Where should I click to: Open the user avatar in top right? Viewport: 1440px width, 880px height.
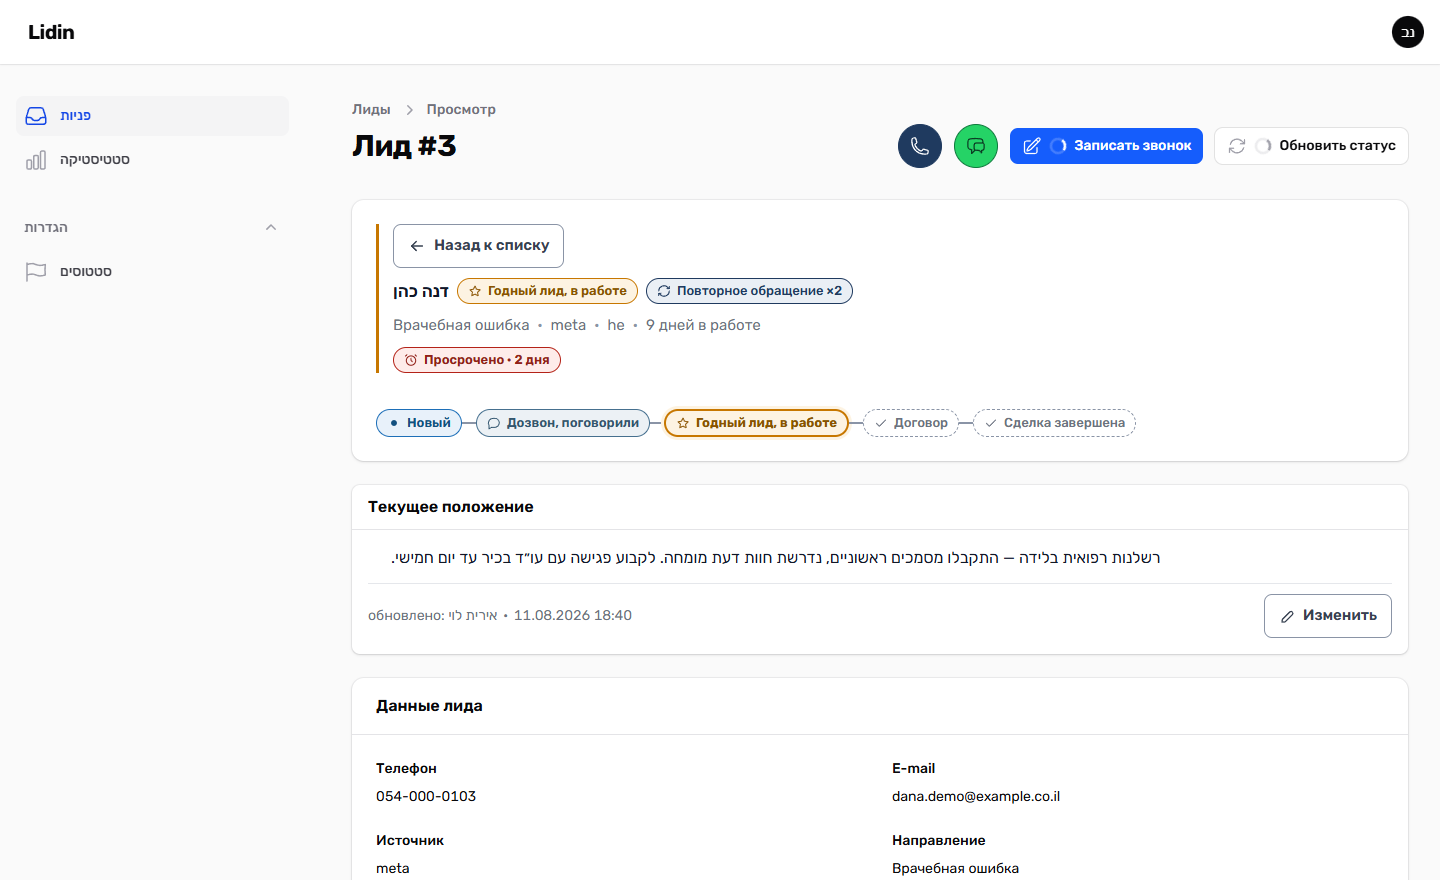(x=1408, y=32)
